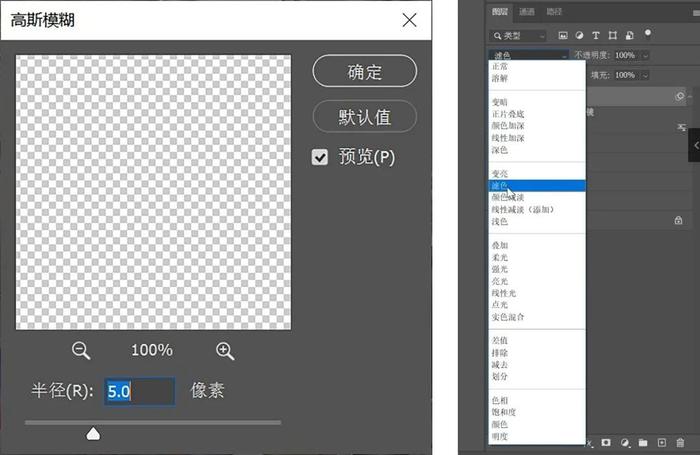700x455 pixels.
Task: Select 正片叠底 blend mode
Action: point(508,114)
